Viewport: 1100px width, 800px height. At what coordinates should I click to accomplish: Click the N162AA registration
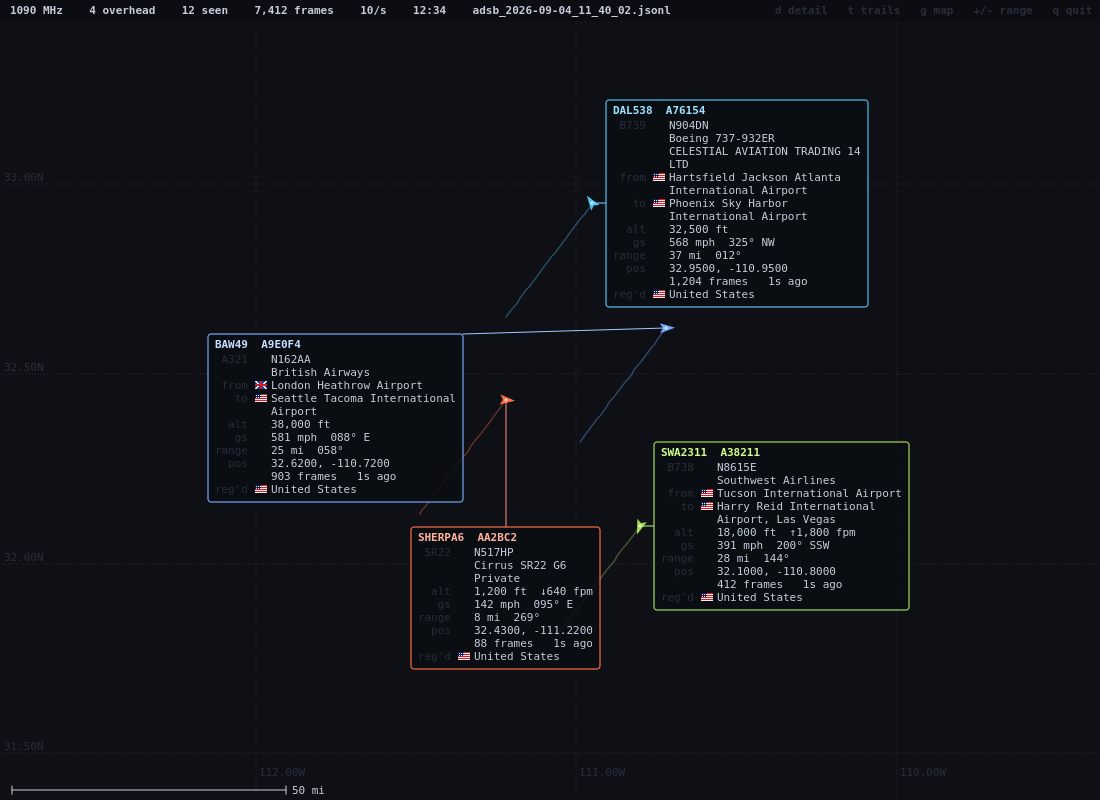pyautogui.click(x=291, y=359)
